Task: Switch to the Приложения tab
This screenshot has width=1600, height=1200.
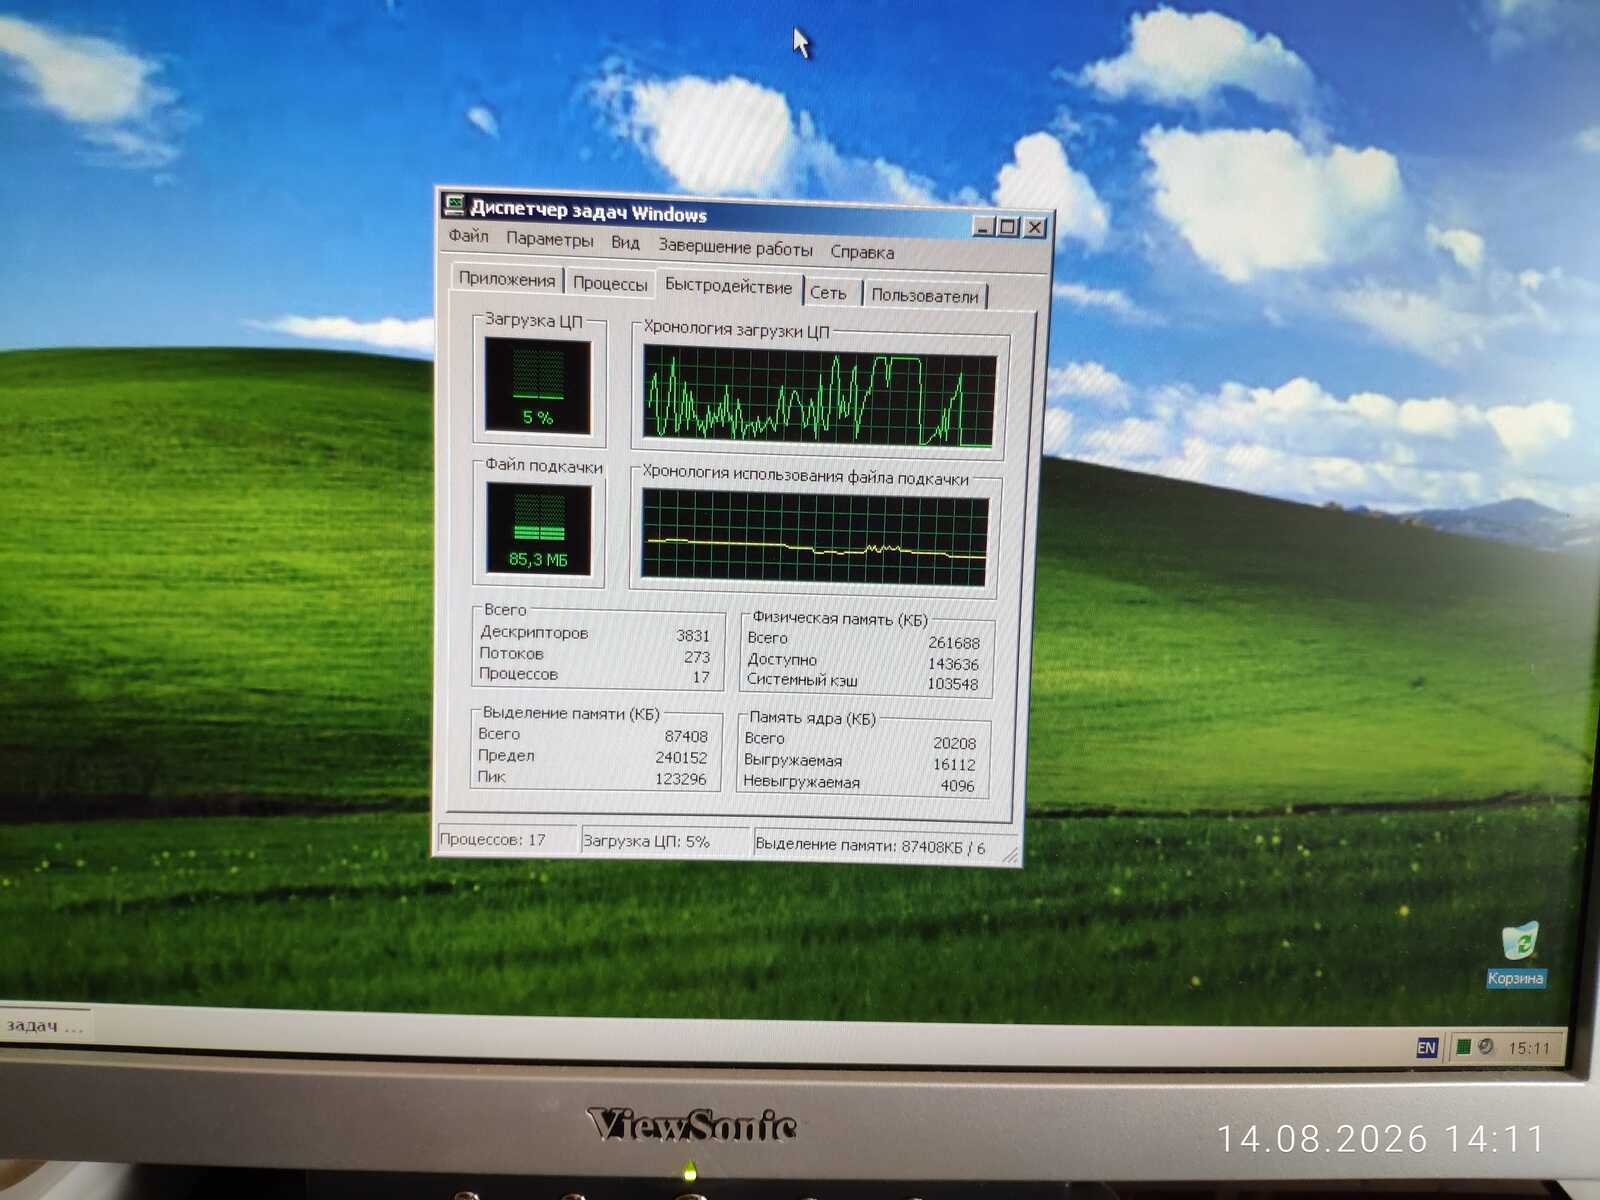Action: pos(506,279)
